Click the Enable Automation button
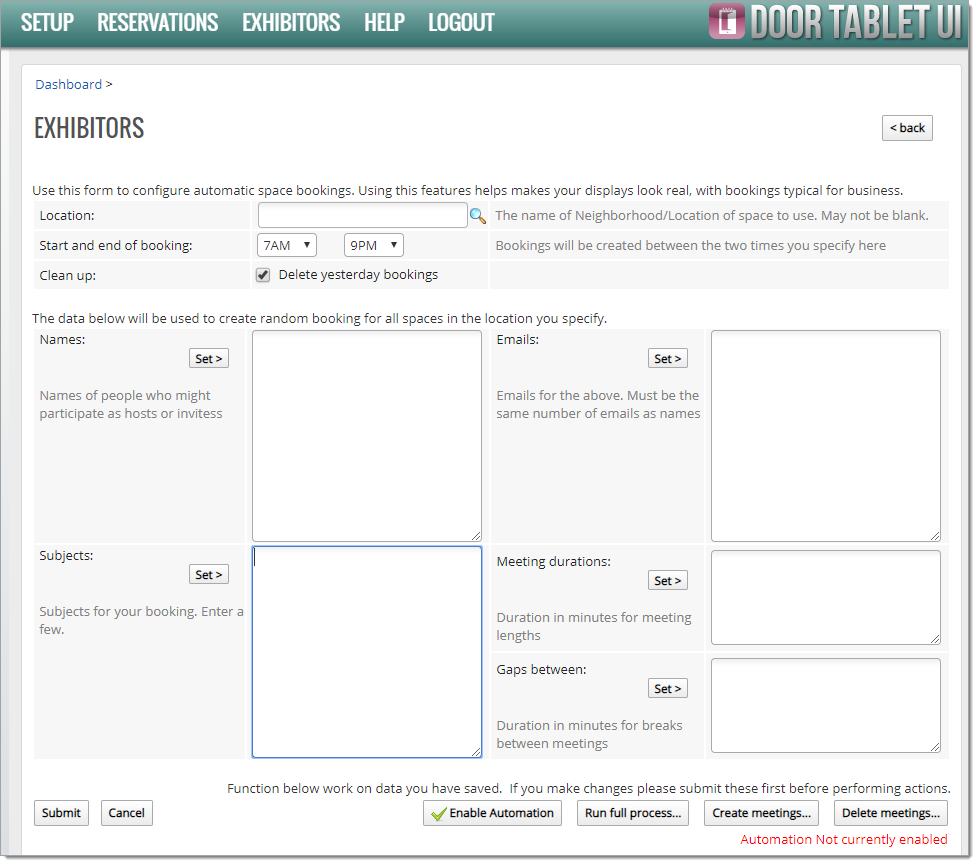 (x=492, y=813)
